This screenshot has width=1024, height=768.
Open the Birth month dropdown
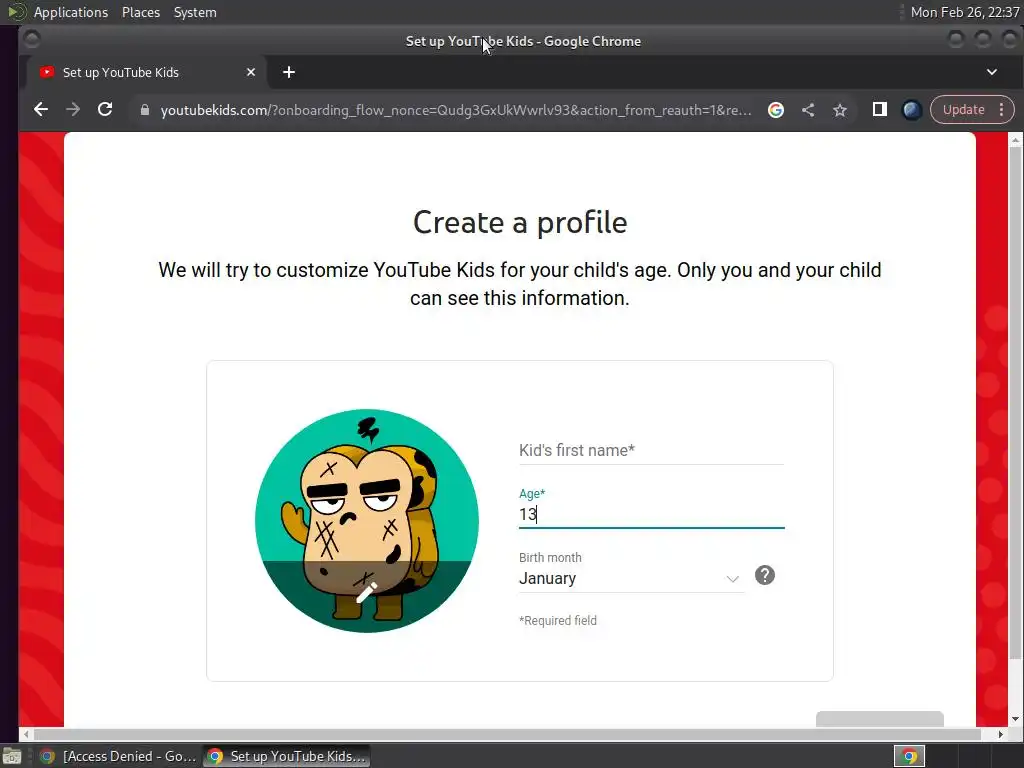[631, 578]
